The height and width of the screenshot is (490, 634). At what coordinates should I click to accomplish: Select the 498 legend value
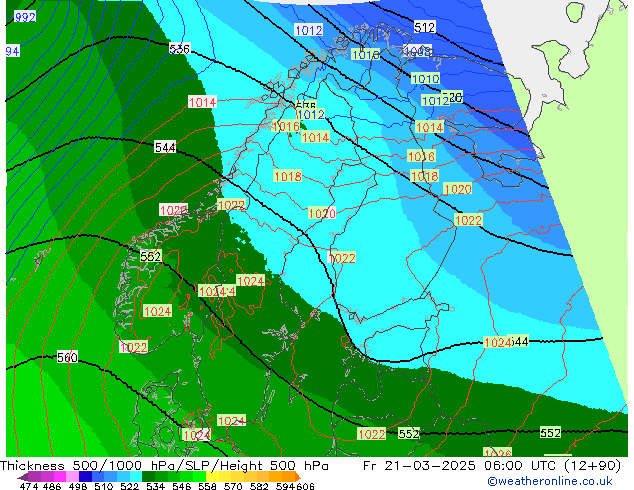point(78,486)
